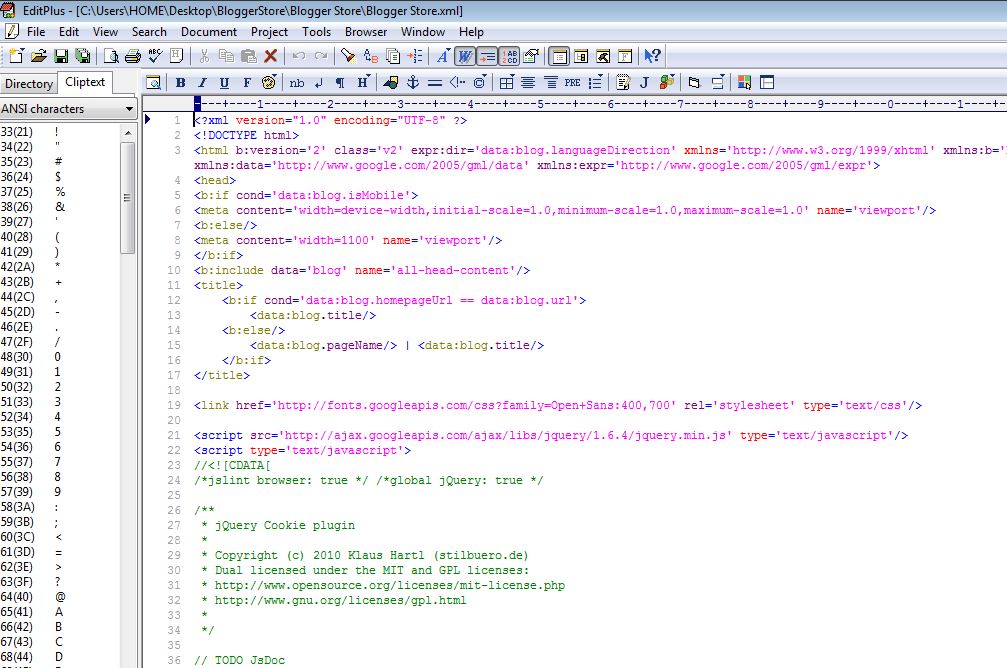
Task: Switch to the Directory tab
Action: [x=29, y=84]
